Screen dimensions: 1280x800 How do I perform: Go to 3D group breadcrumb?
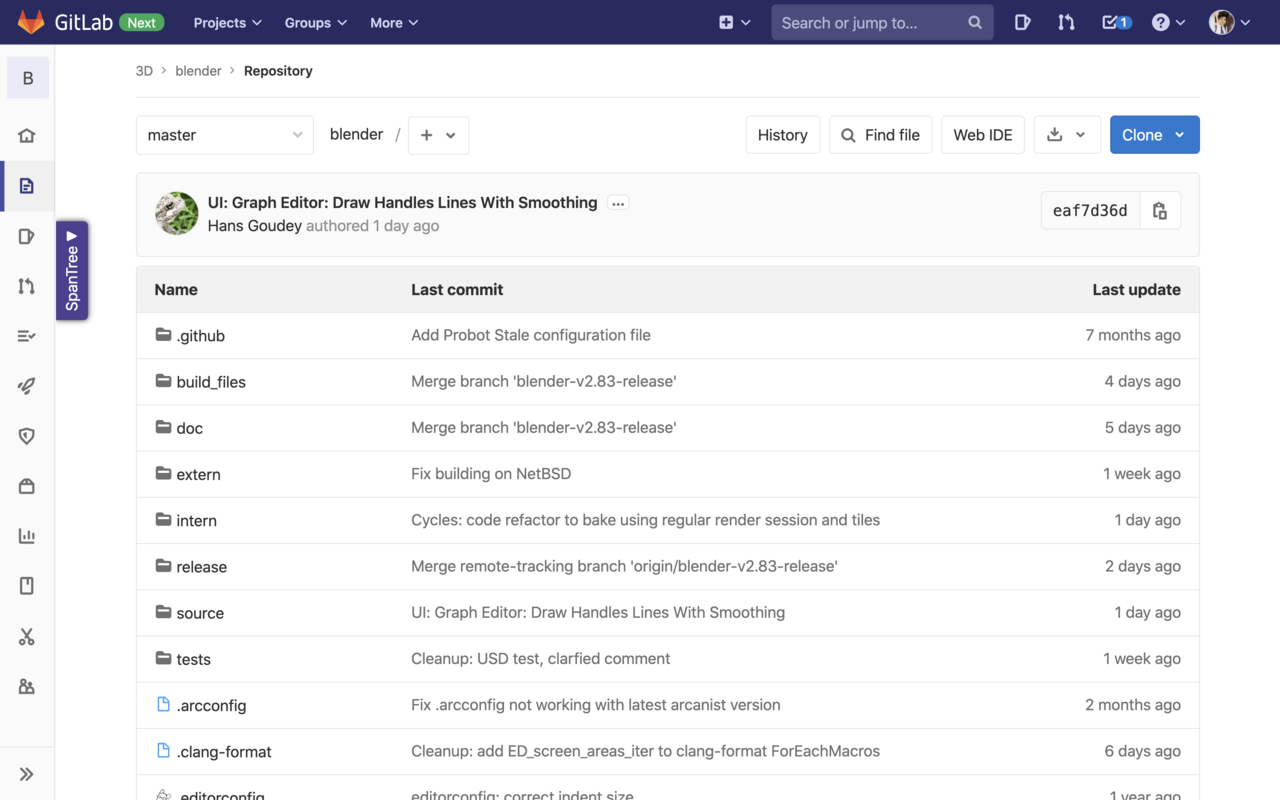point(144,71)
